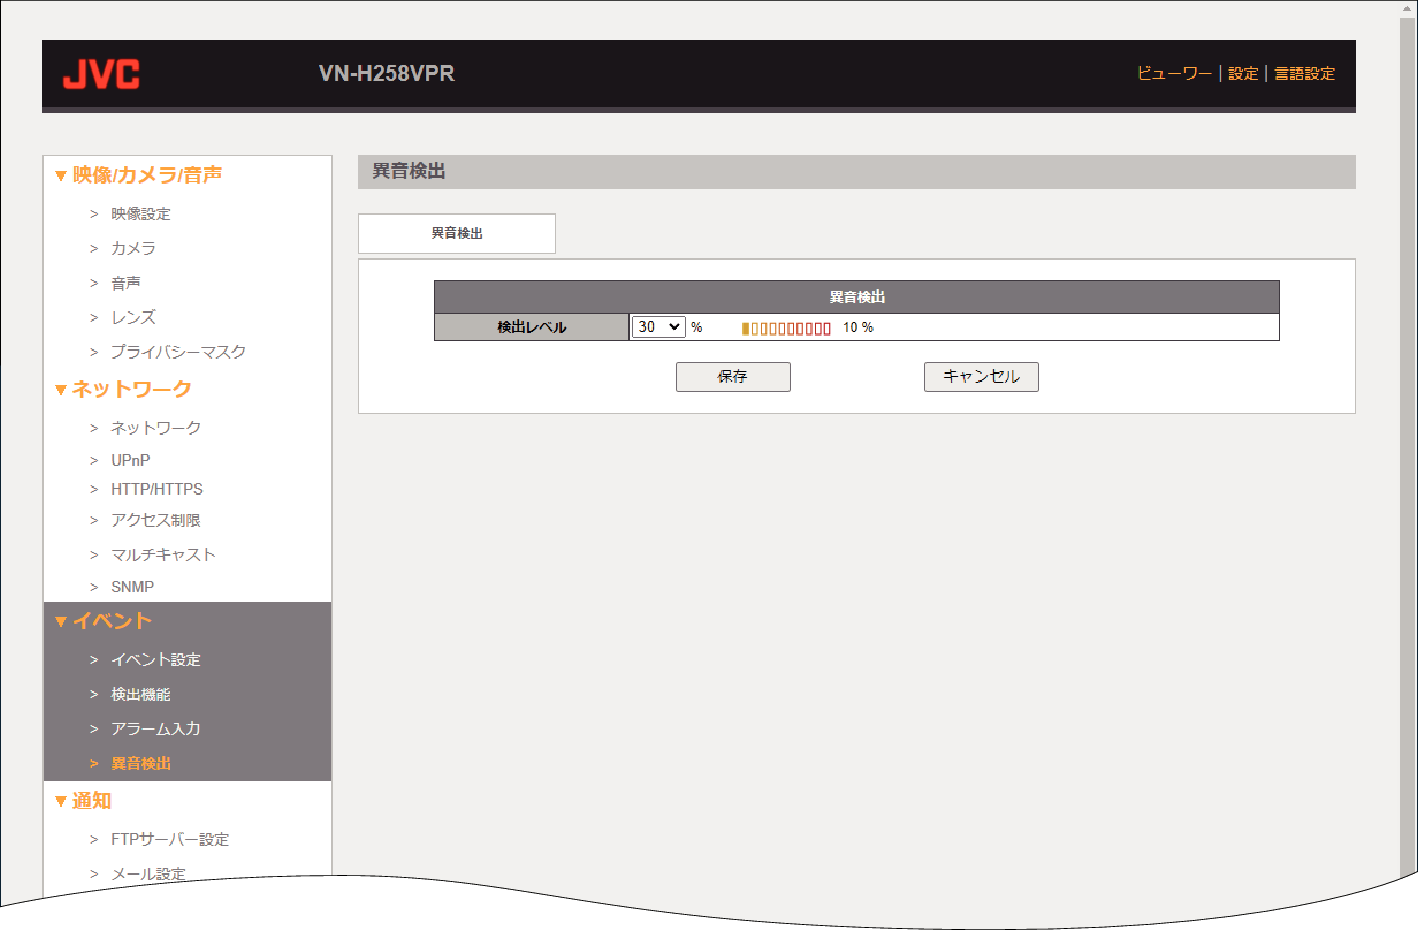This screenshot has height=930, width=1418.
Task: Open the ビューワー link
Action: 1174,74
